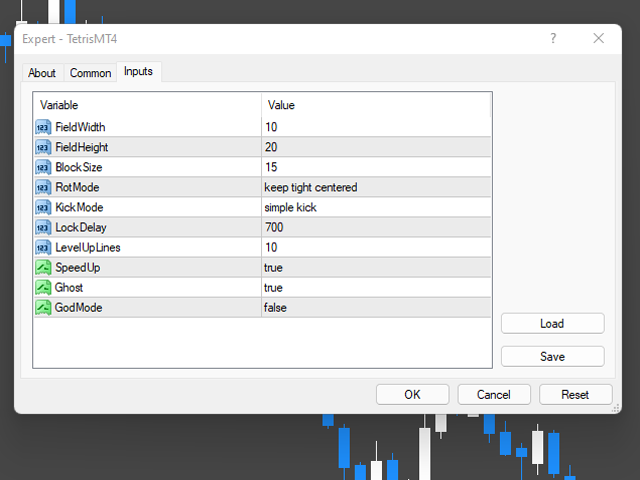Edit the LevelUpLines value 10
This screenshot has width=640, height=480.
(376, 247)
